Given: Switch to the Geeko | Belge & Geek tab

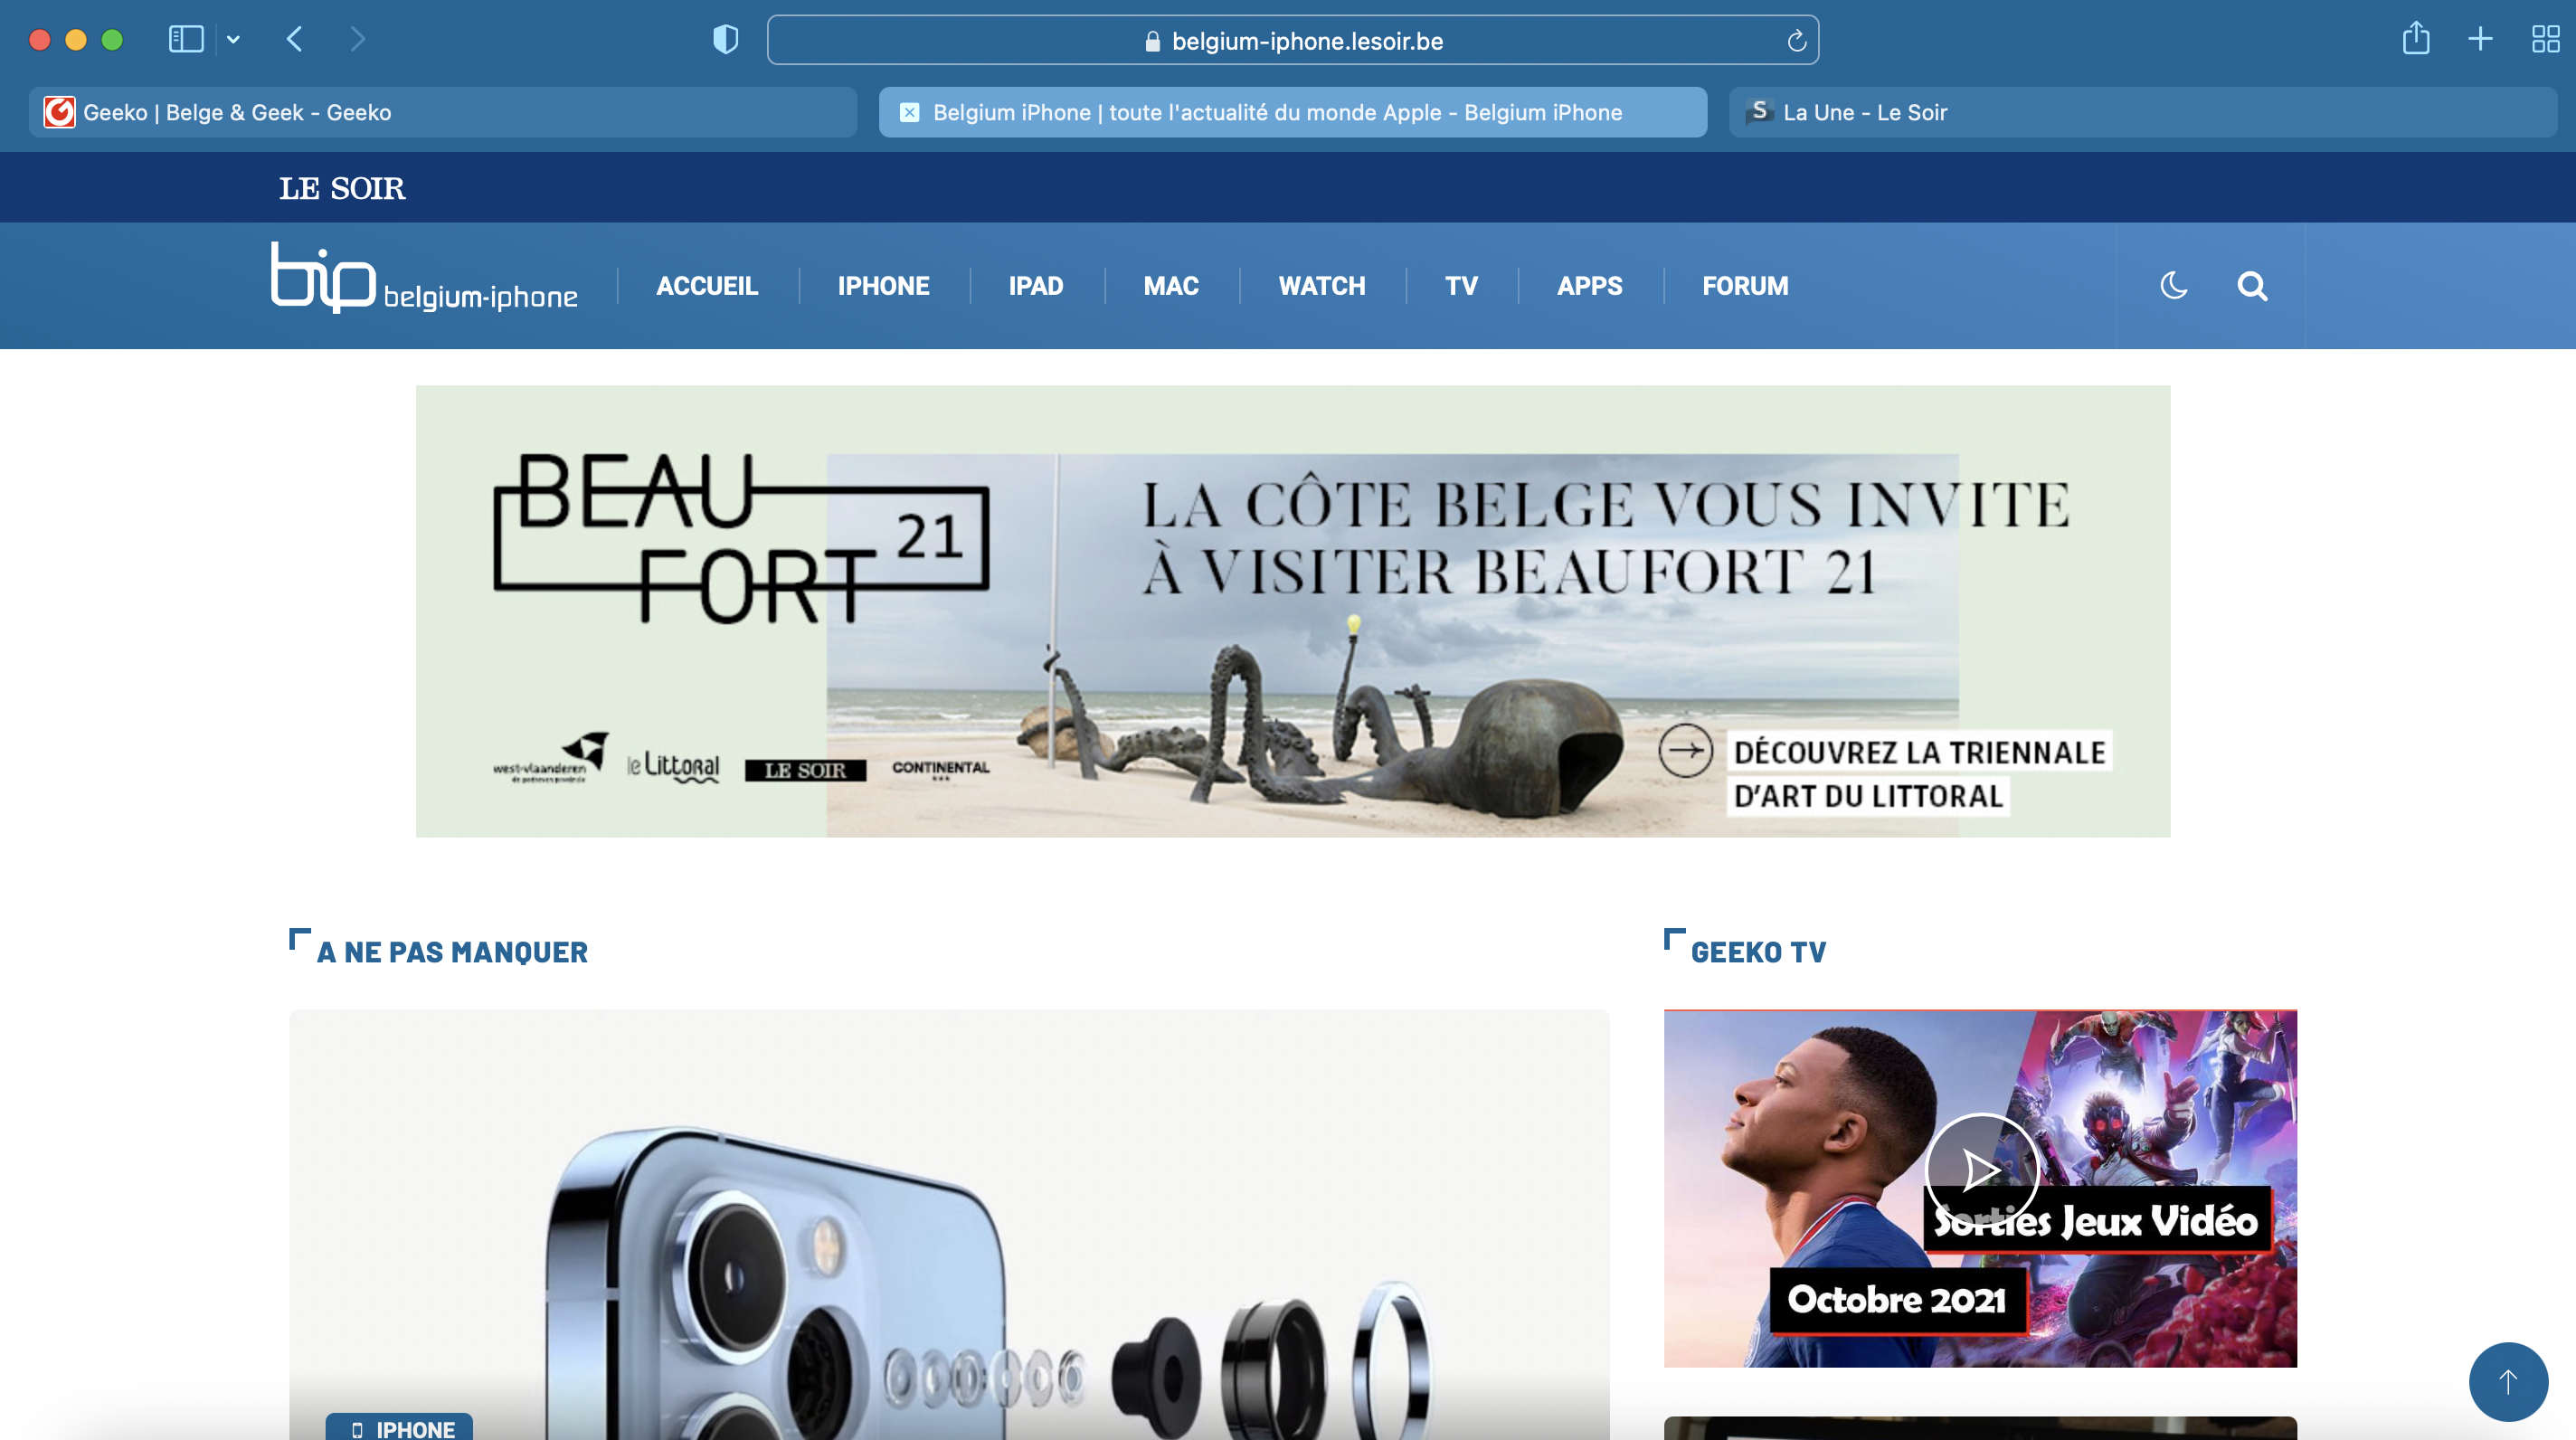Looking at the screenshot, I should (x=443, y=112).
